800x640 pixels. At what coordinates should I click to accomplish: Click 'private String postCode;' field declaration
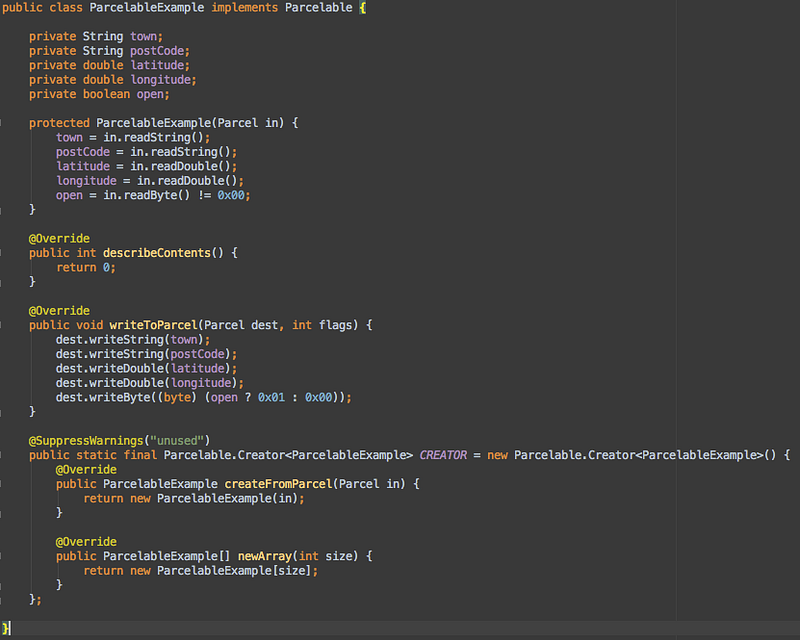click(x=109, y=51)
